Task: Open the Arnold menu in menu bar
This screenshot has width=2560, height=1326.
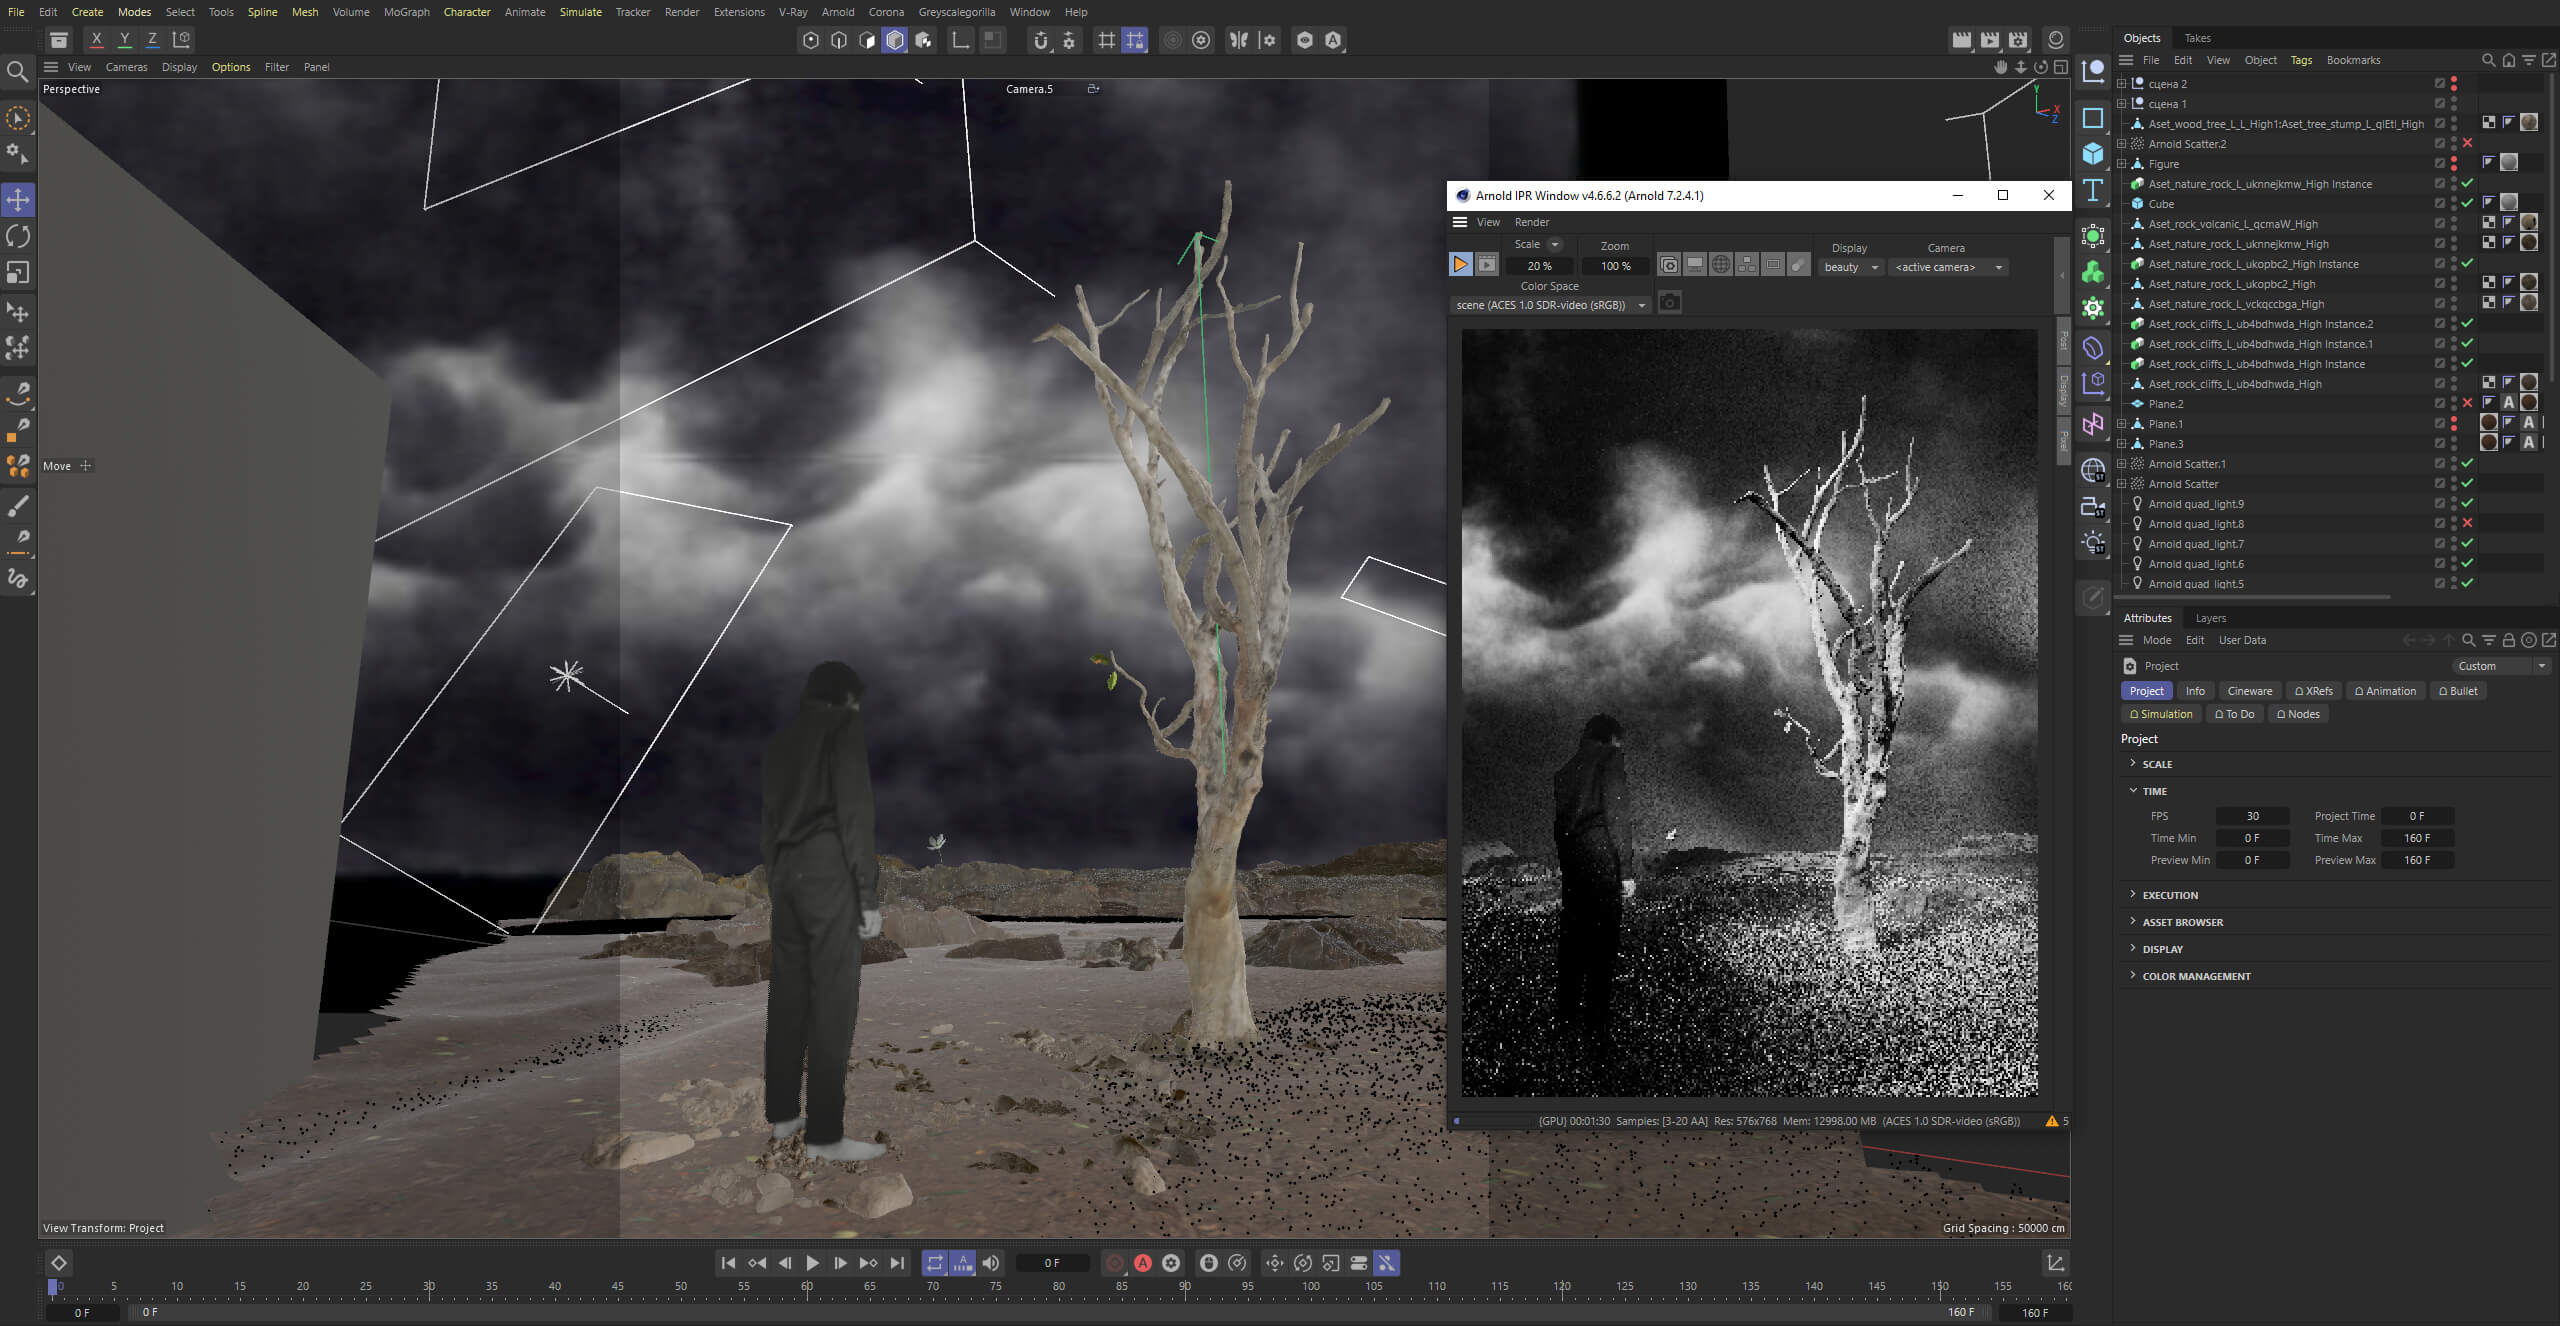Action: point(838,12)
